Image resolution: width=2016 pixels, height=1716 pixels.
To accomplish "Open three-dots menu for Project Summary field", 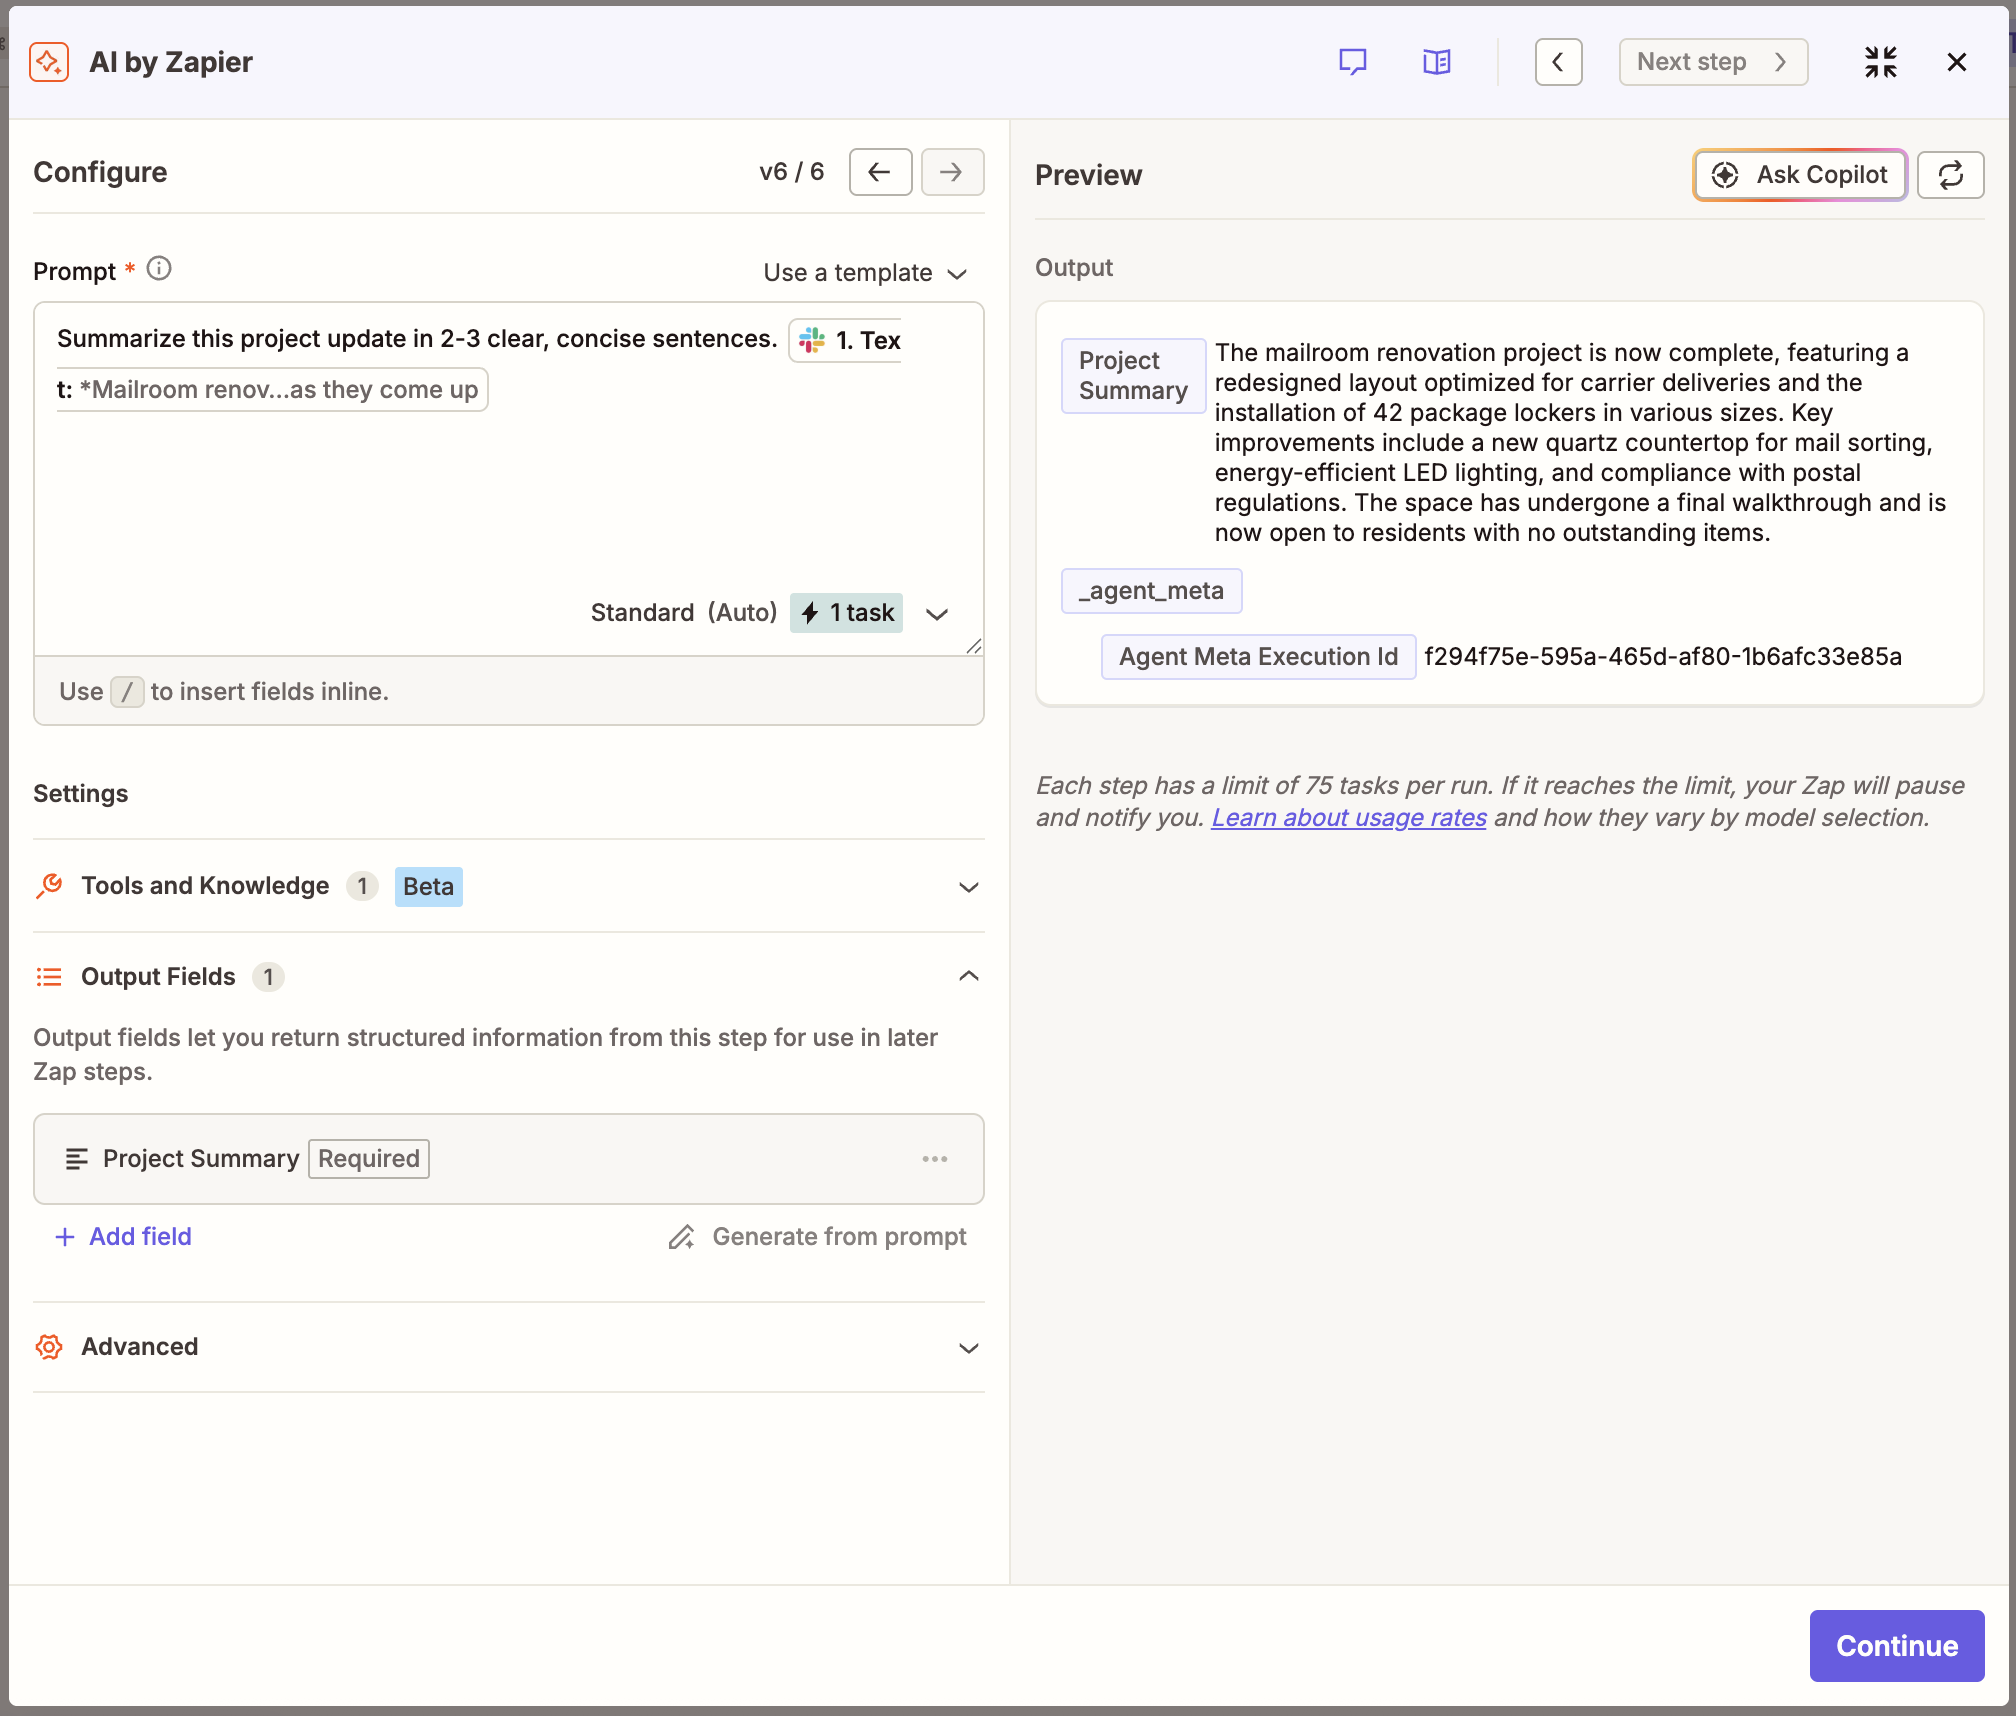I will coord(935,1159).
